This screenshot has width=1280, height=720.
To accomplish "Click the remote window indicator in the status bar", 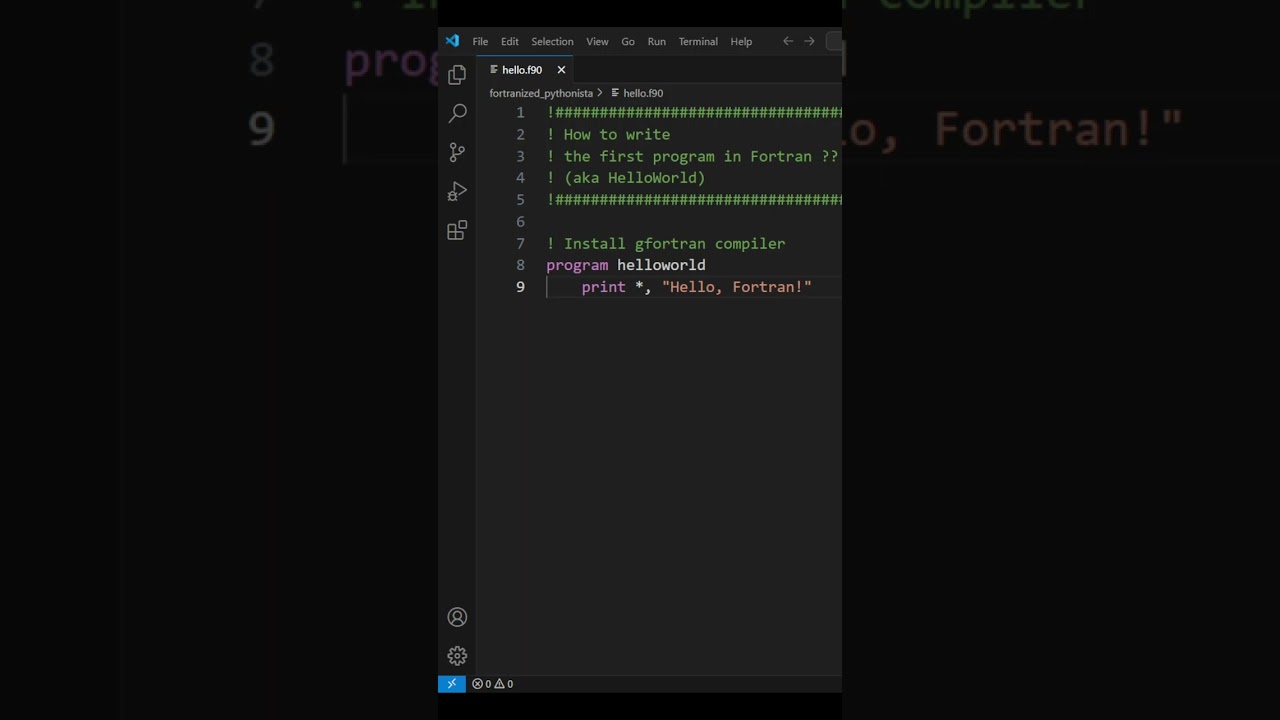I will 452,684.
